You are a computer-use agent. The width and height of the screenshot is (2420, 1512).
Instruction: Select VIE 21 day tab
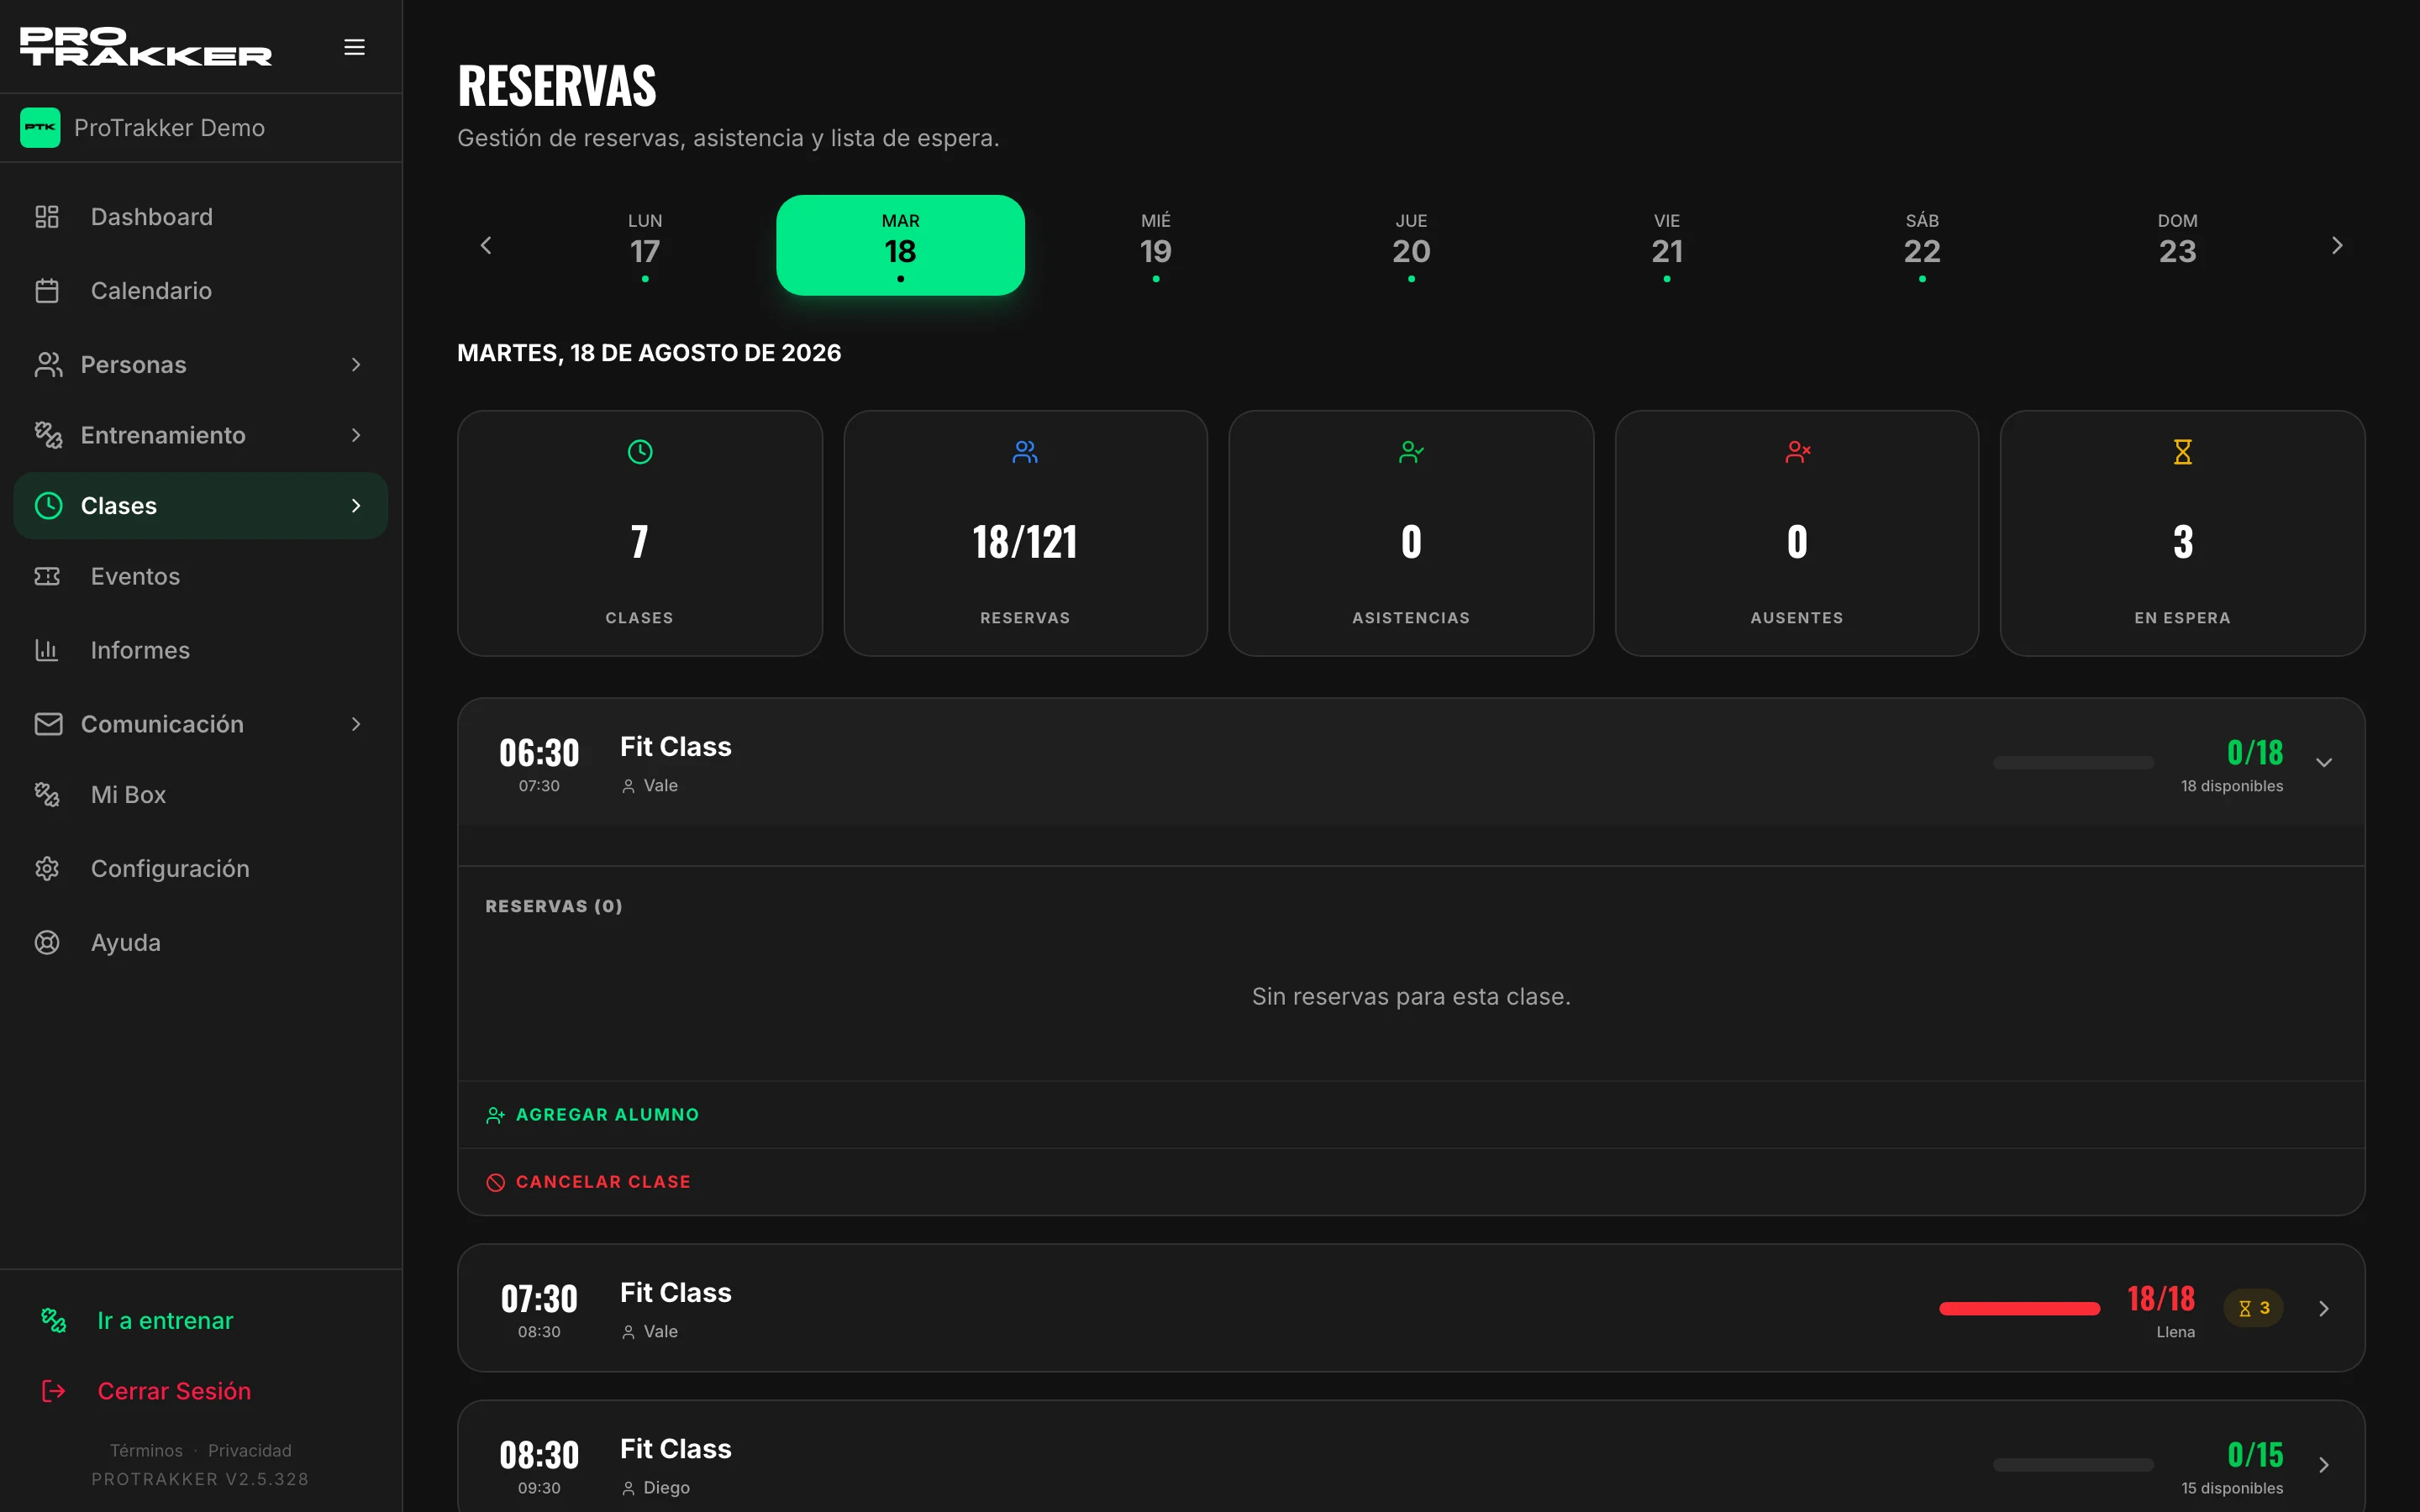point(1667,245)
